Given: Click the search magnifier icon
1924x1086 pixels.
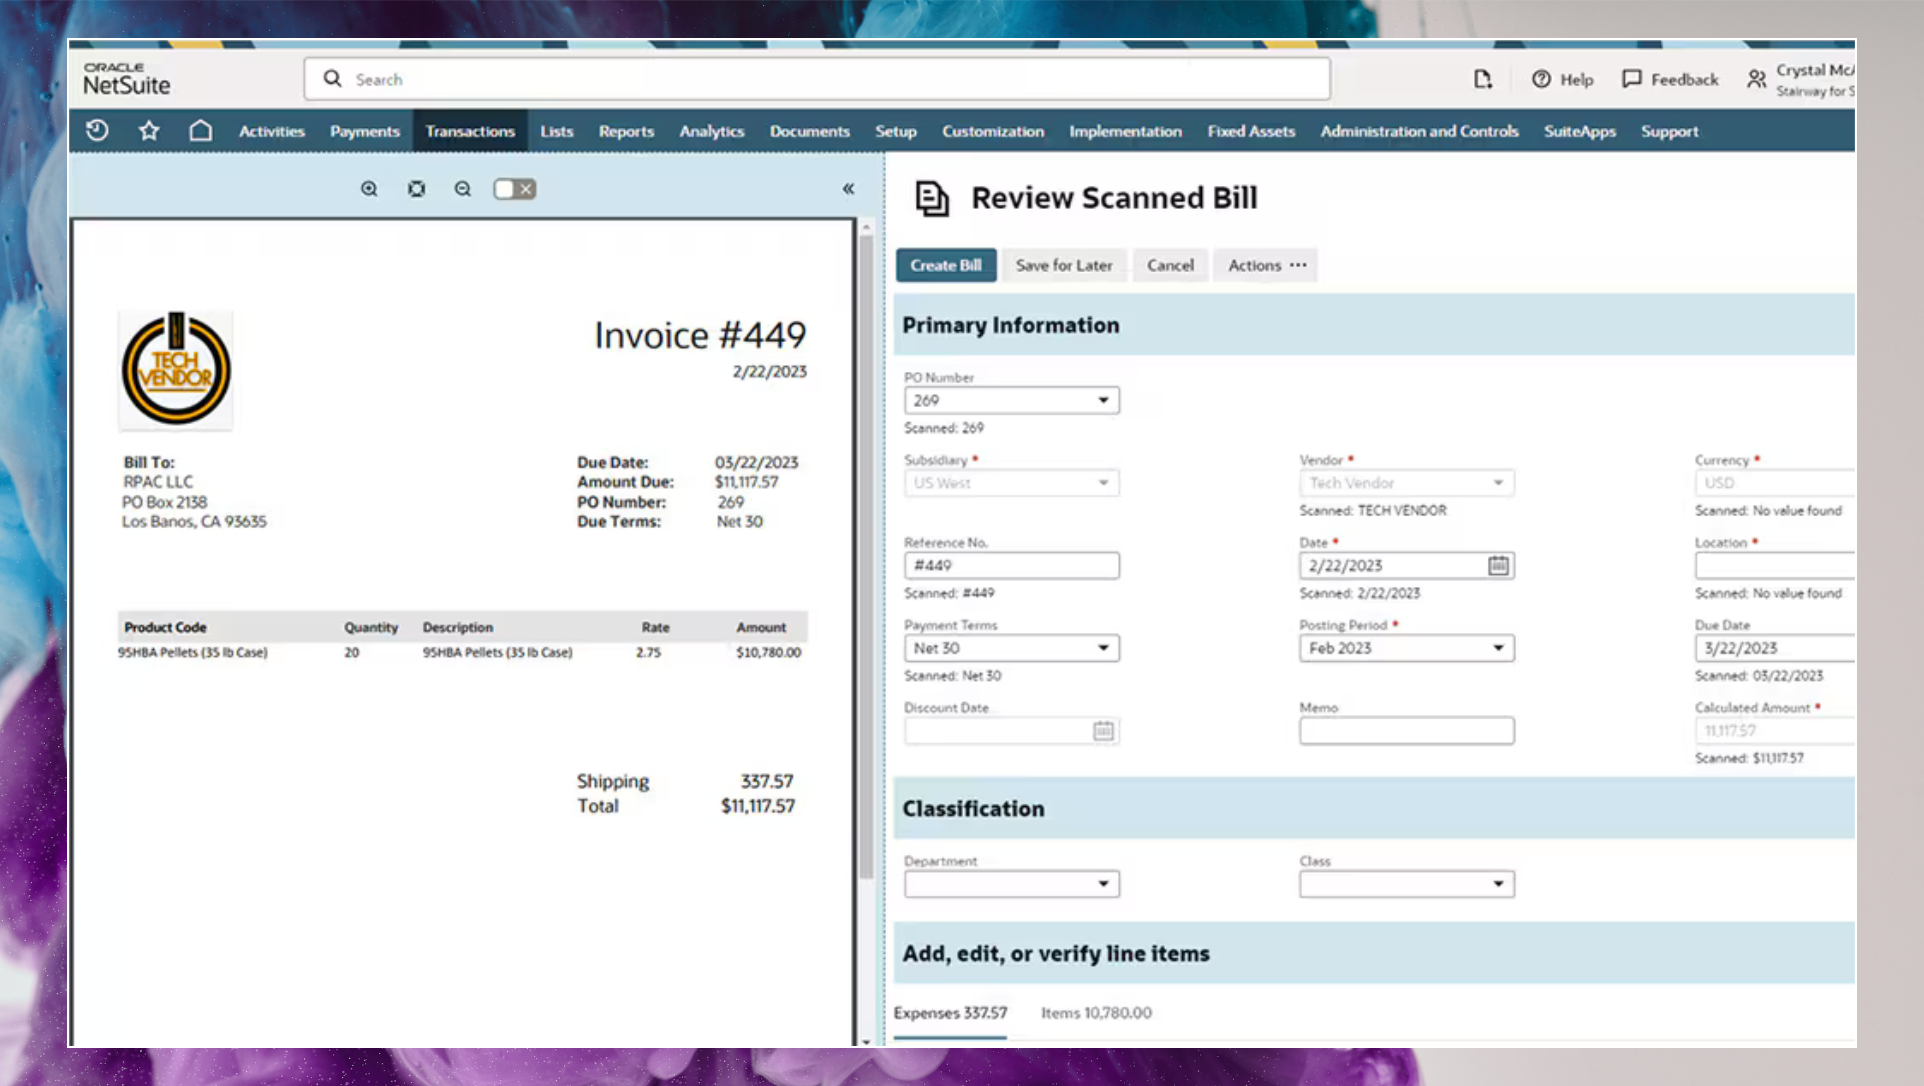Looking at the screenshot, I should click(x=332, y=78).
